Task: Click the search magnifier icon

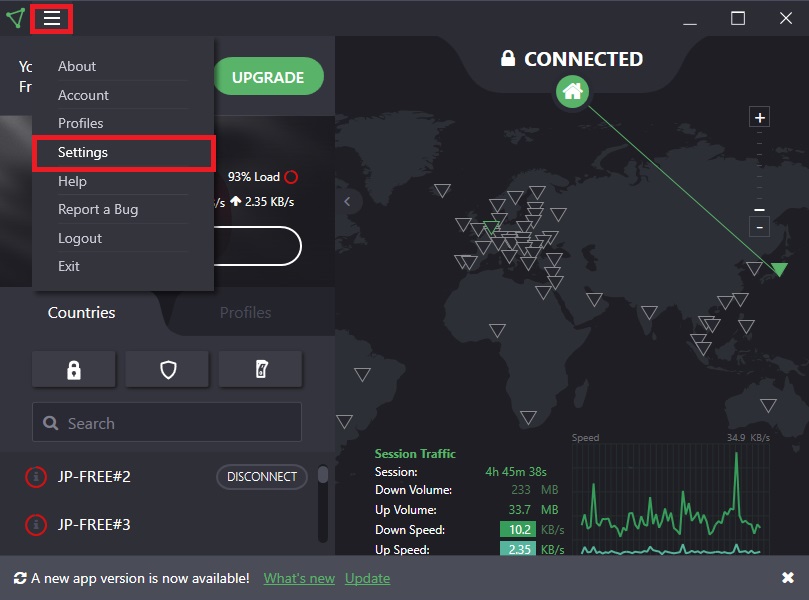Action: 51,423
